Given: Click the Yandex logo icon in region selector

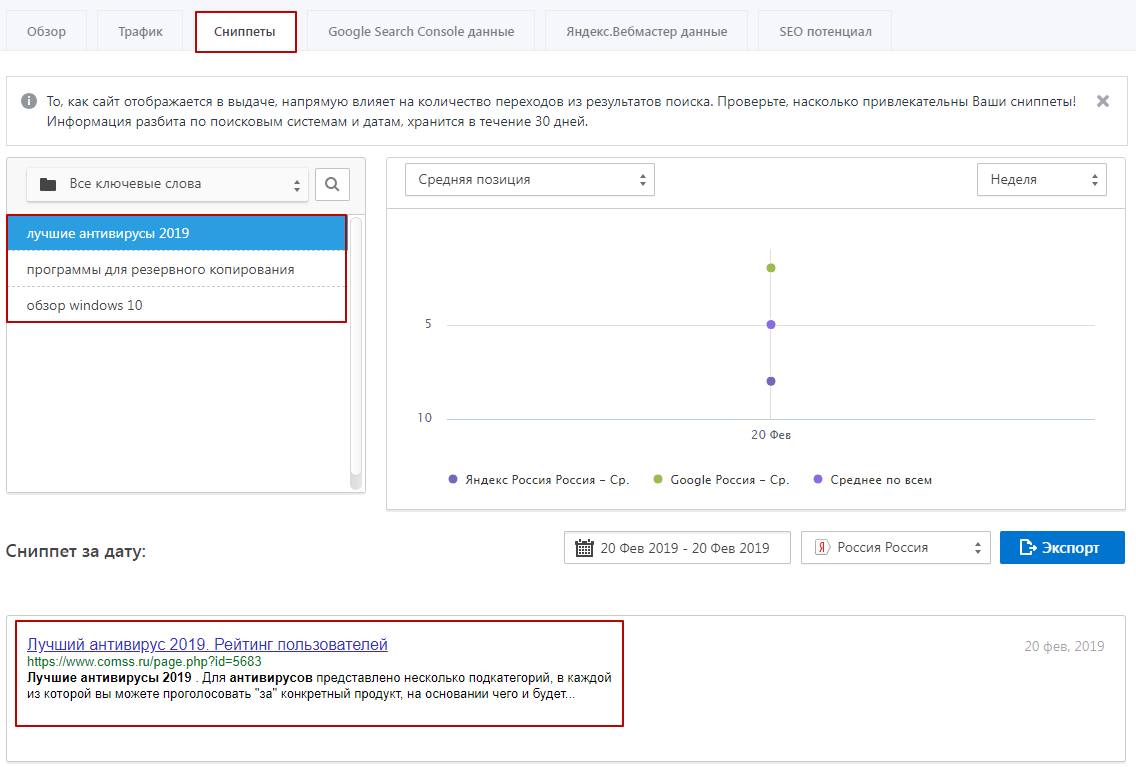Looking at the screenshot, I should [x=822, y=548].
